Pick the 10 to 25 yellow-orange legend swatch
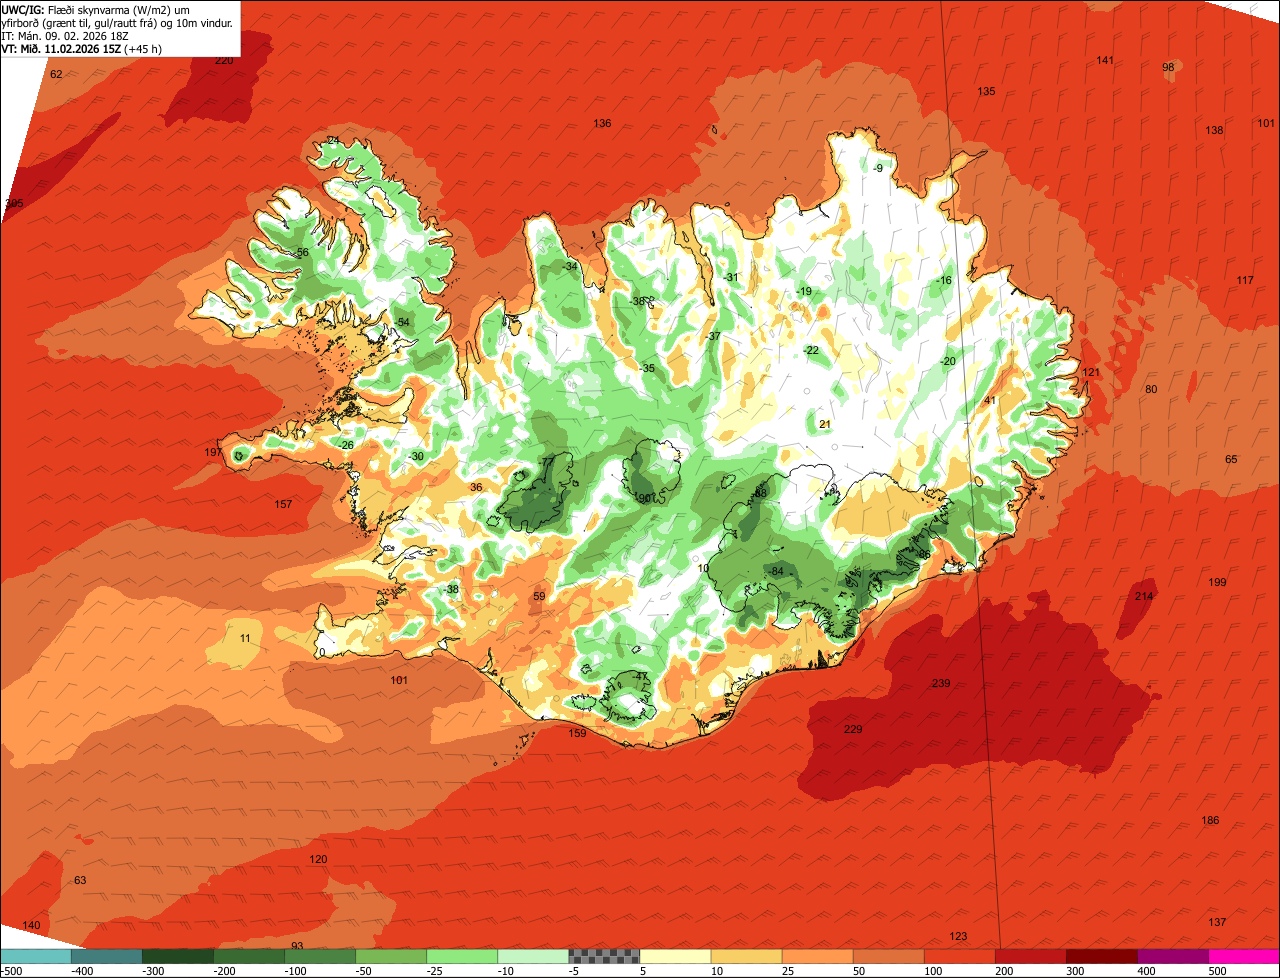 tap(746, 956)
